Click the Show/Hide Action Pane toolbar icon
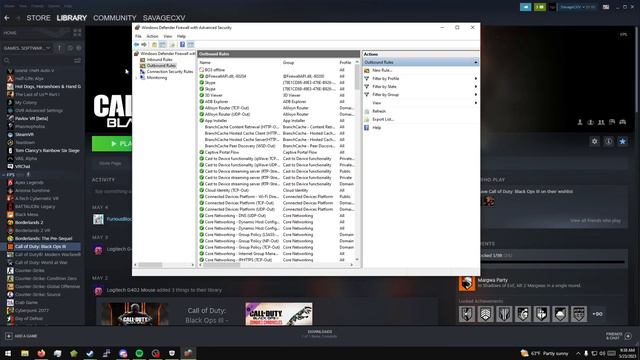 (x=190, y=44)
